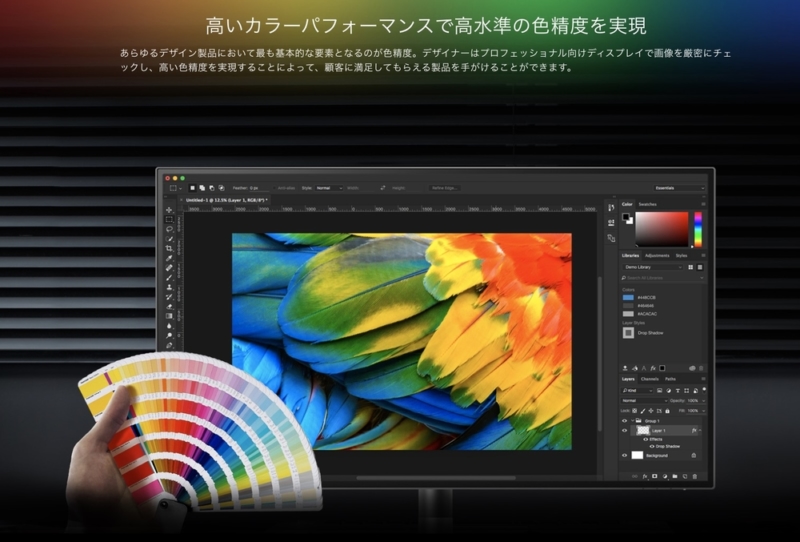Open the Kind filter dropdown
800x542 pixels.
tap(637, 390)
